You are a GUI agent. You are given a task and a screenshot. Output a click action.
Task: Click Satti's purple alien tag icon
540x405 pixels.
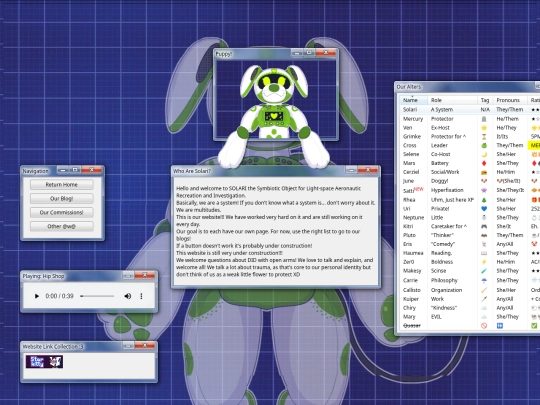[x=484, y=190]
